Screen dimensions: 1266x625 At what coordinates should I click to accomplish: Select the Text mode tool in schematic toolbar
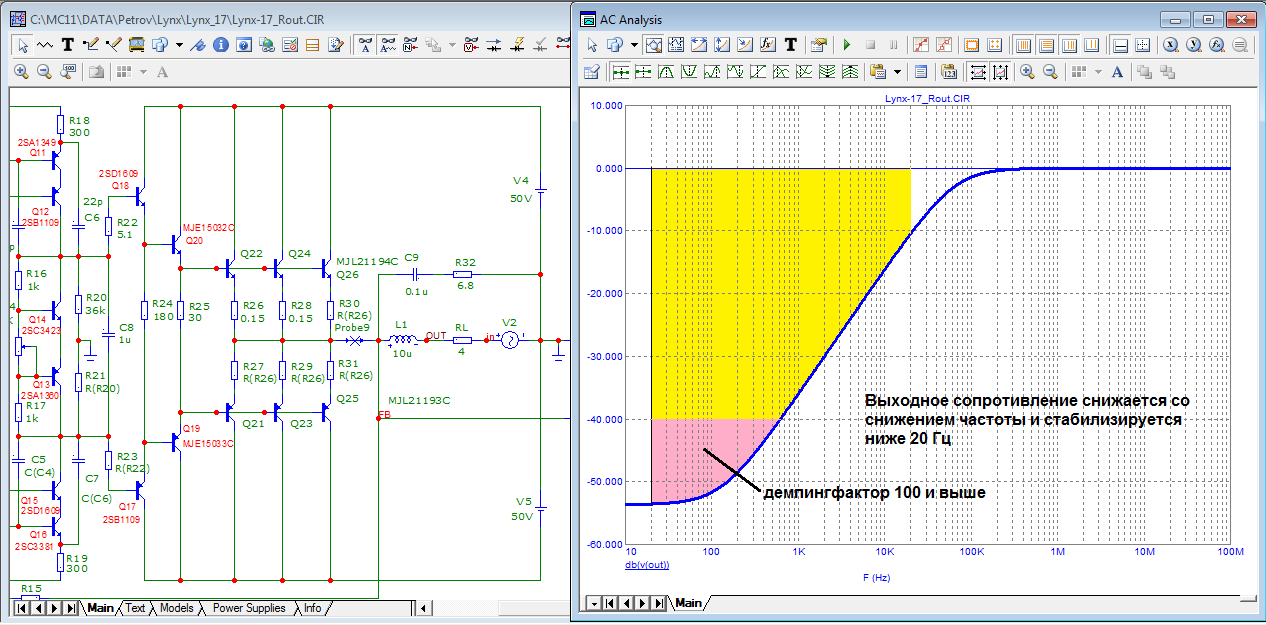click(x=68, y=45)
